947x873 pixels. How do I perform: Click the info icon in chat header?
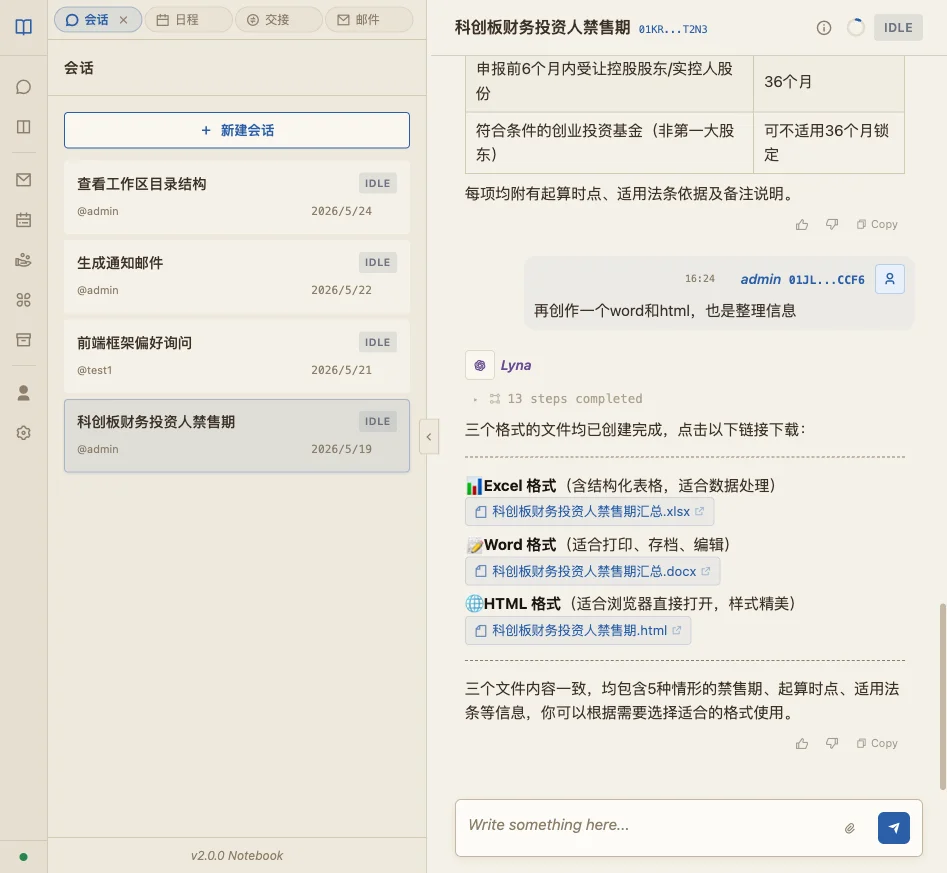coord(824,28)
